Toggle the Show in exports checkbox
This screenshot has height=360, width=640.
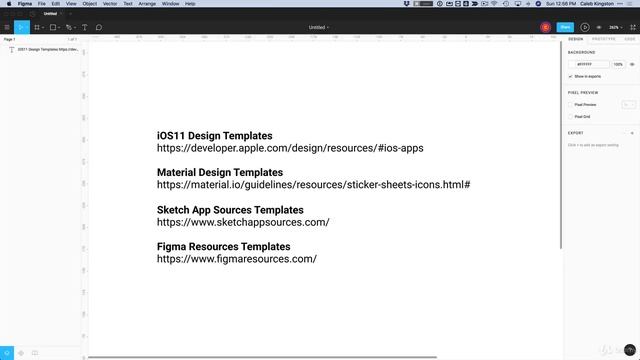[x=570, y=76]
